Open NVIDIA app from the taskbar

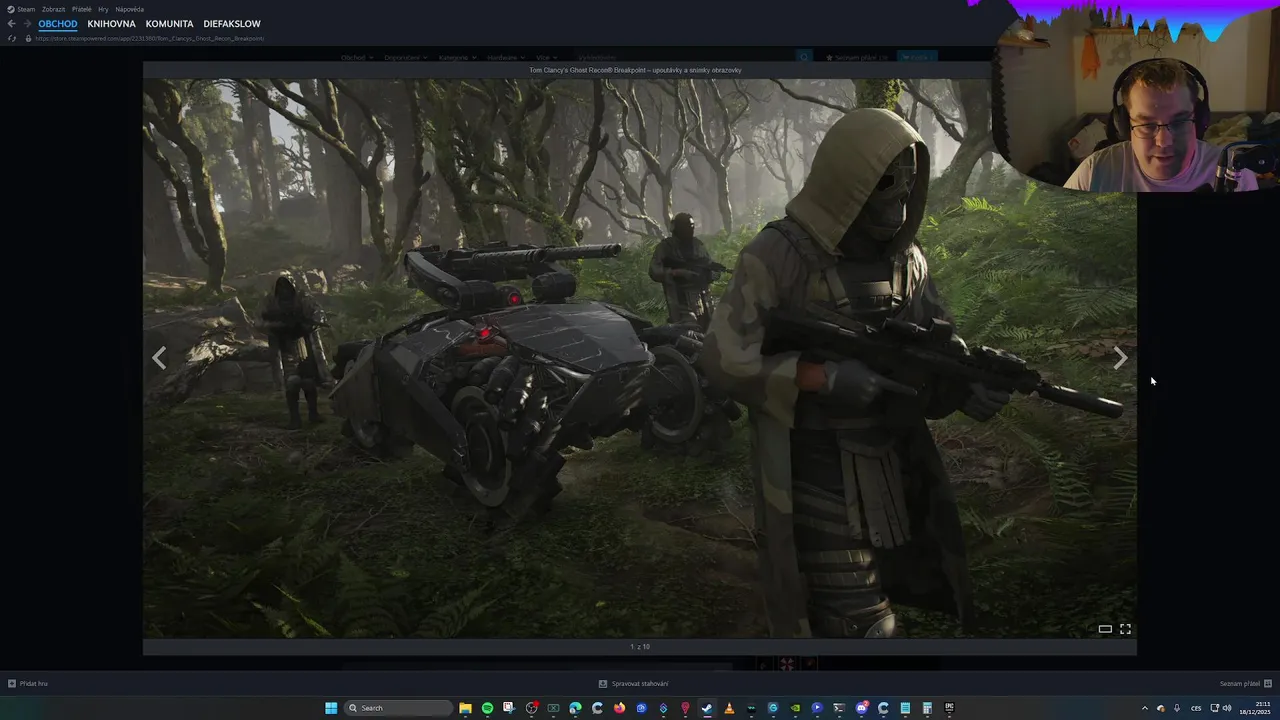pyautogui.click(x=795, y=708)
